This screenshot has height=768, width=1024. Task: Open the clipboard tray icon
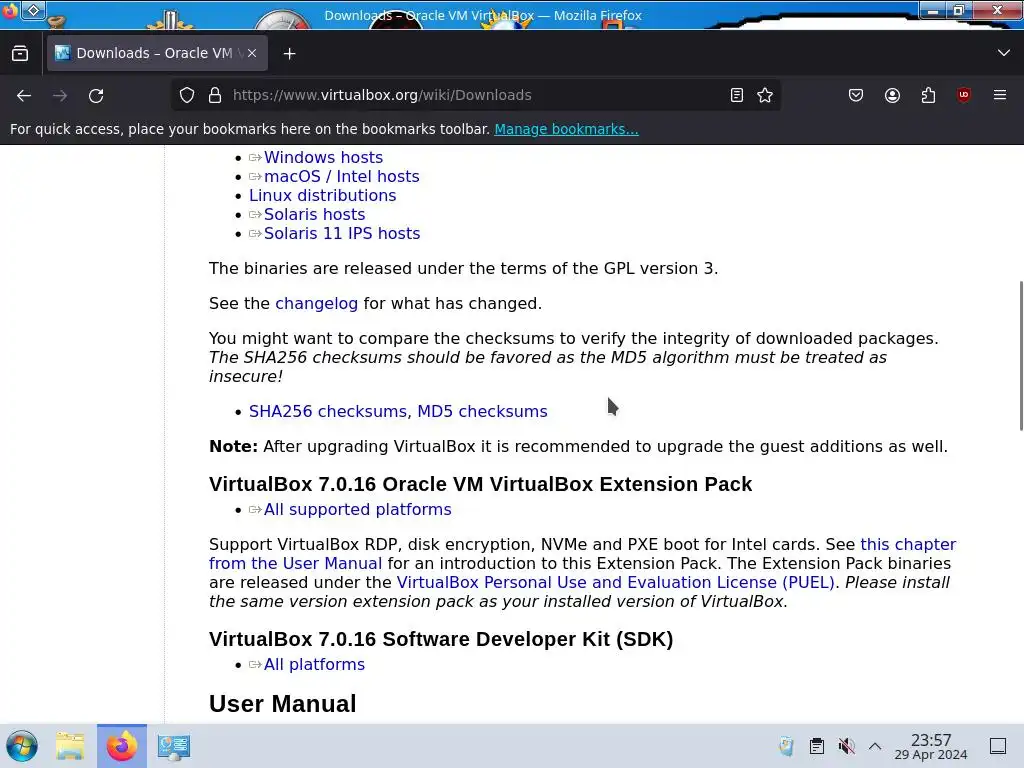point(816,746)
